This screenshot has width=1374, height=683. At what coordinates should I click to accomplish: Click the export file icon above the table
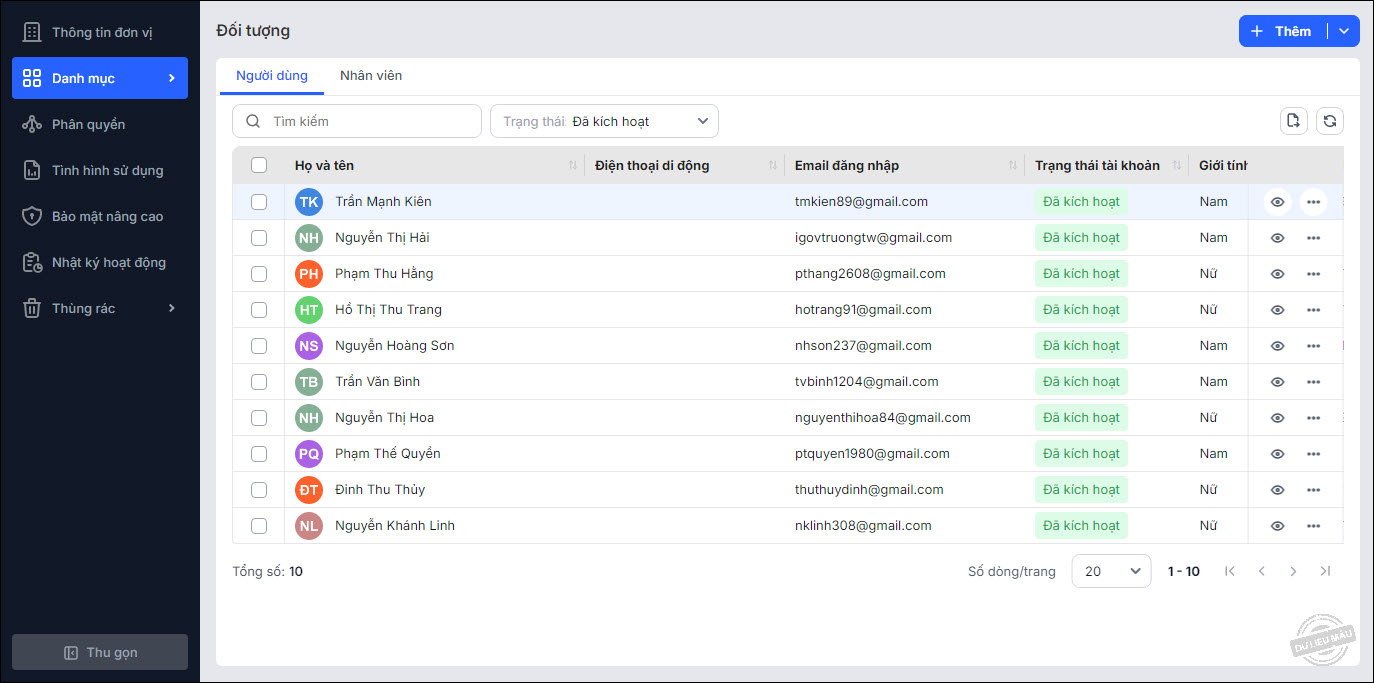coord(1293,121)
